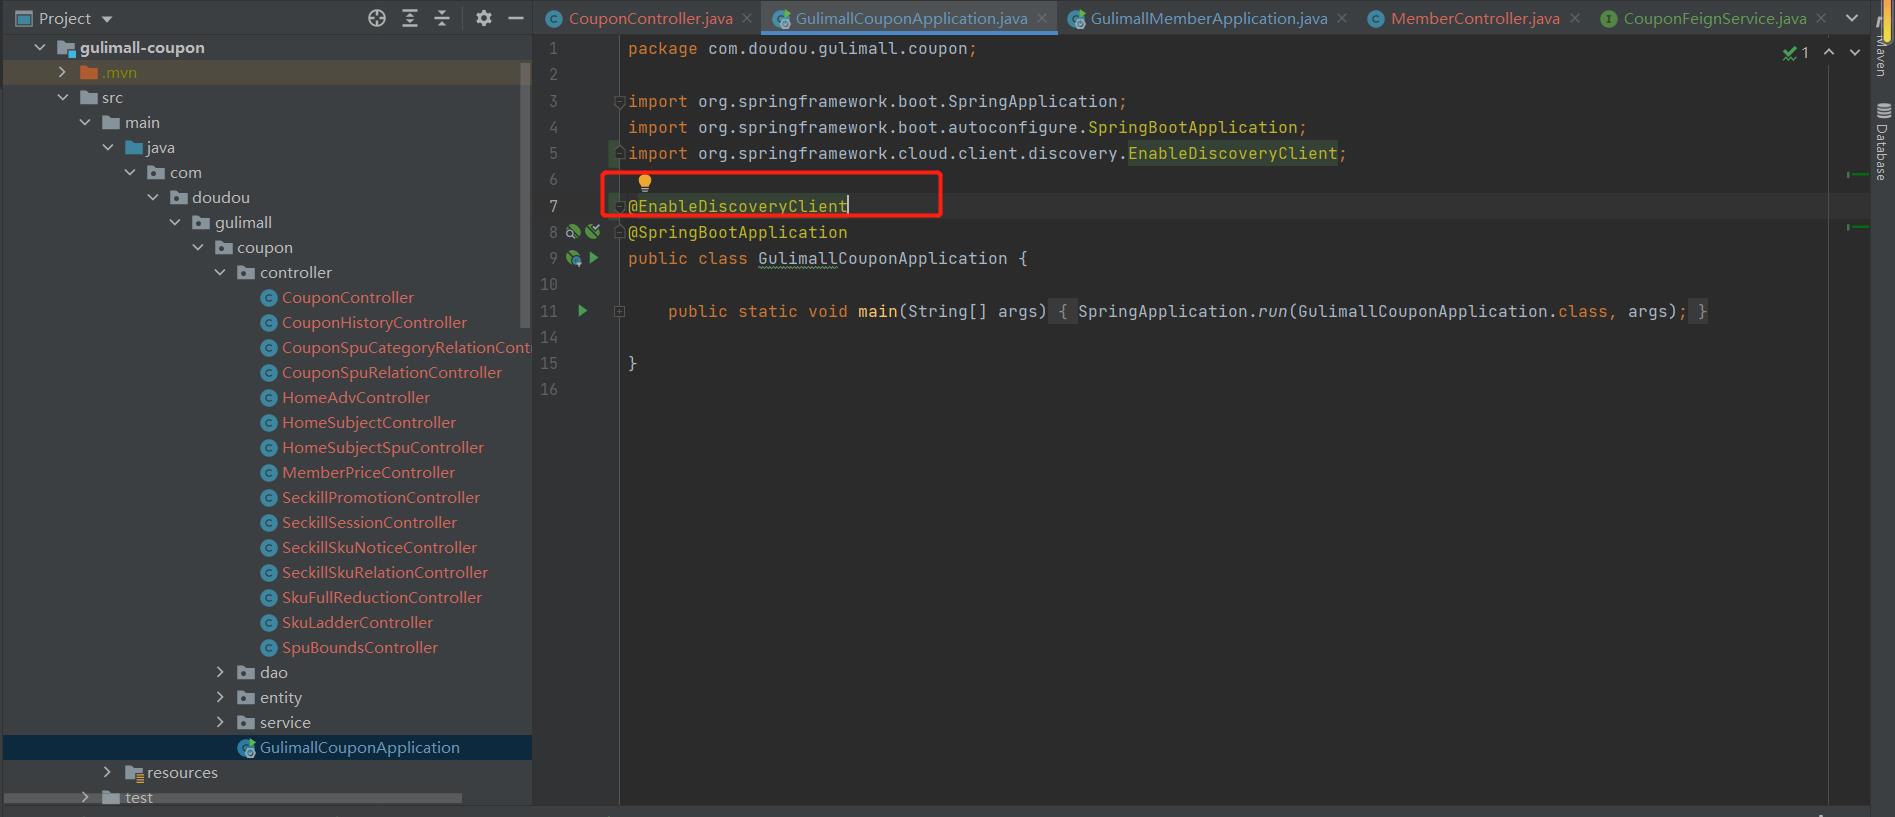Viewport: 1895px width, 817px height.
Task: Close the CouponFeignService.java tab
Action: tap(1821, 18)
